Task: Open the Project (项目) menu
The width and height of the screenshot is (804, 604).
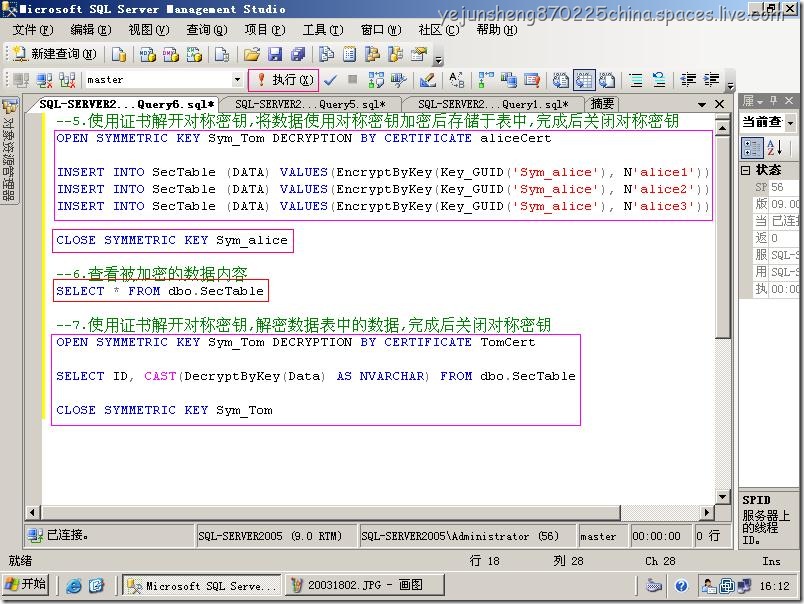Action: click(265, 30)
